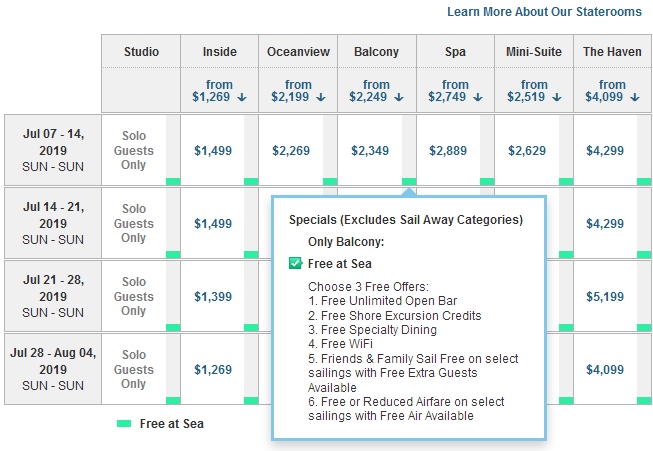Select $1,499 Inside fare for Jul 07 - 14
The image size is (653, 451).
coord(213,151)
